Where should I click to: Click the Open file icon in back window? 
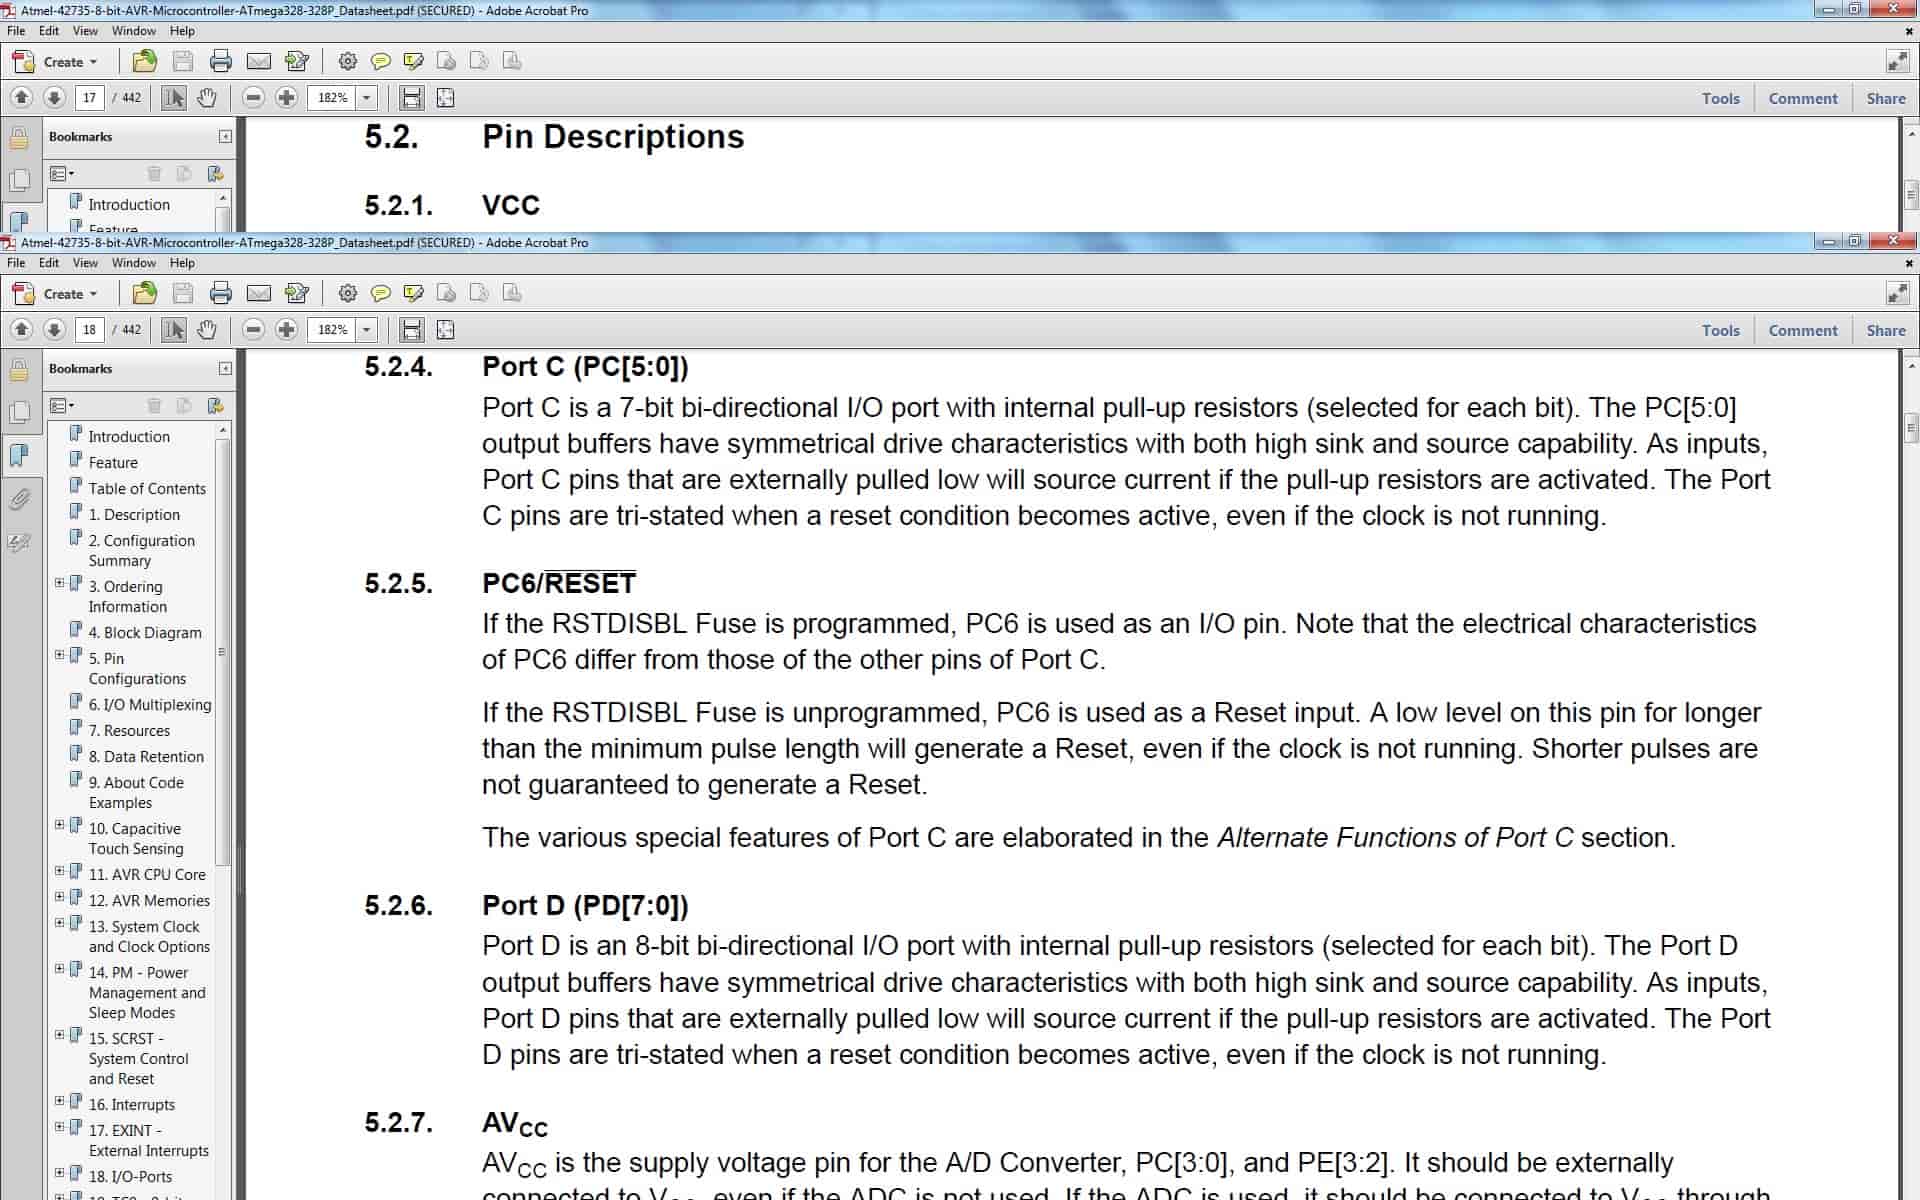(x=145, y=61)
